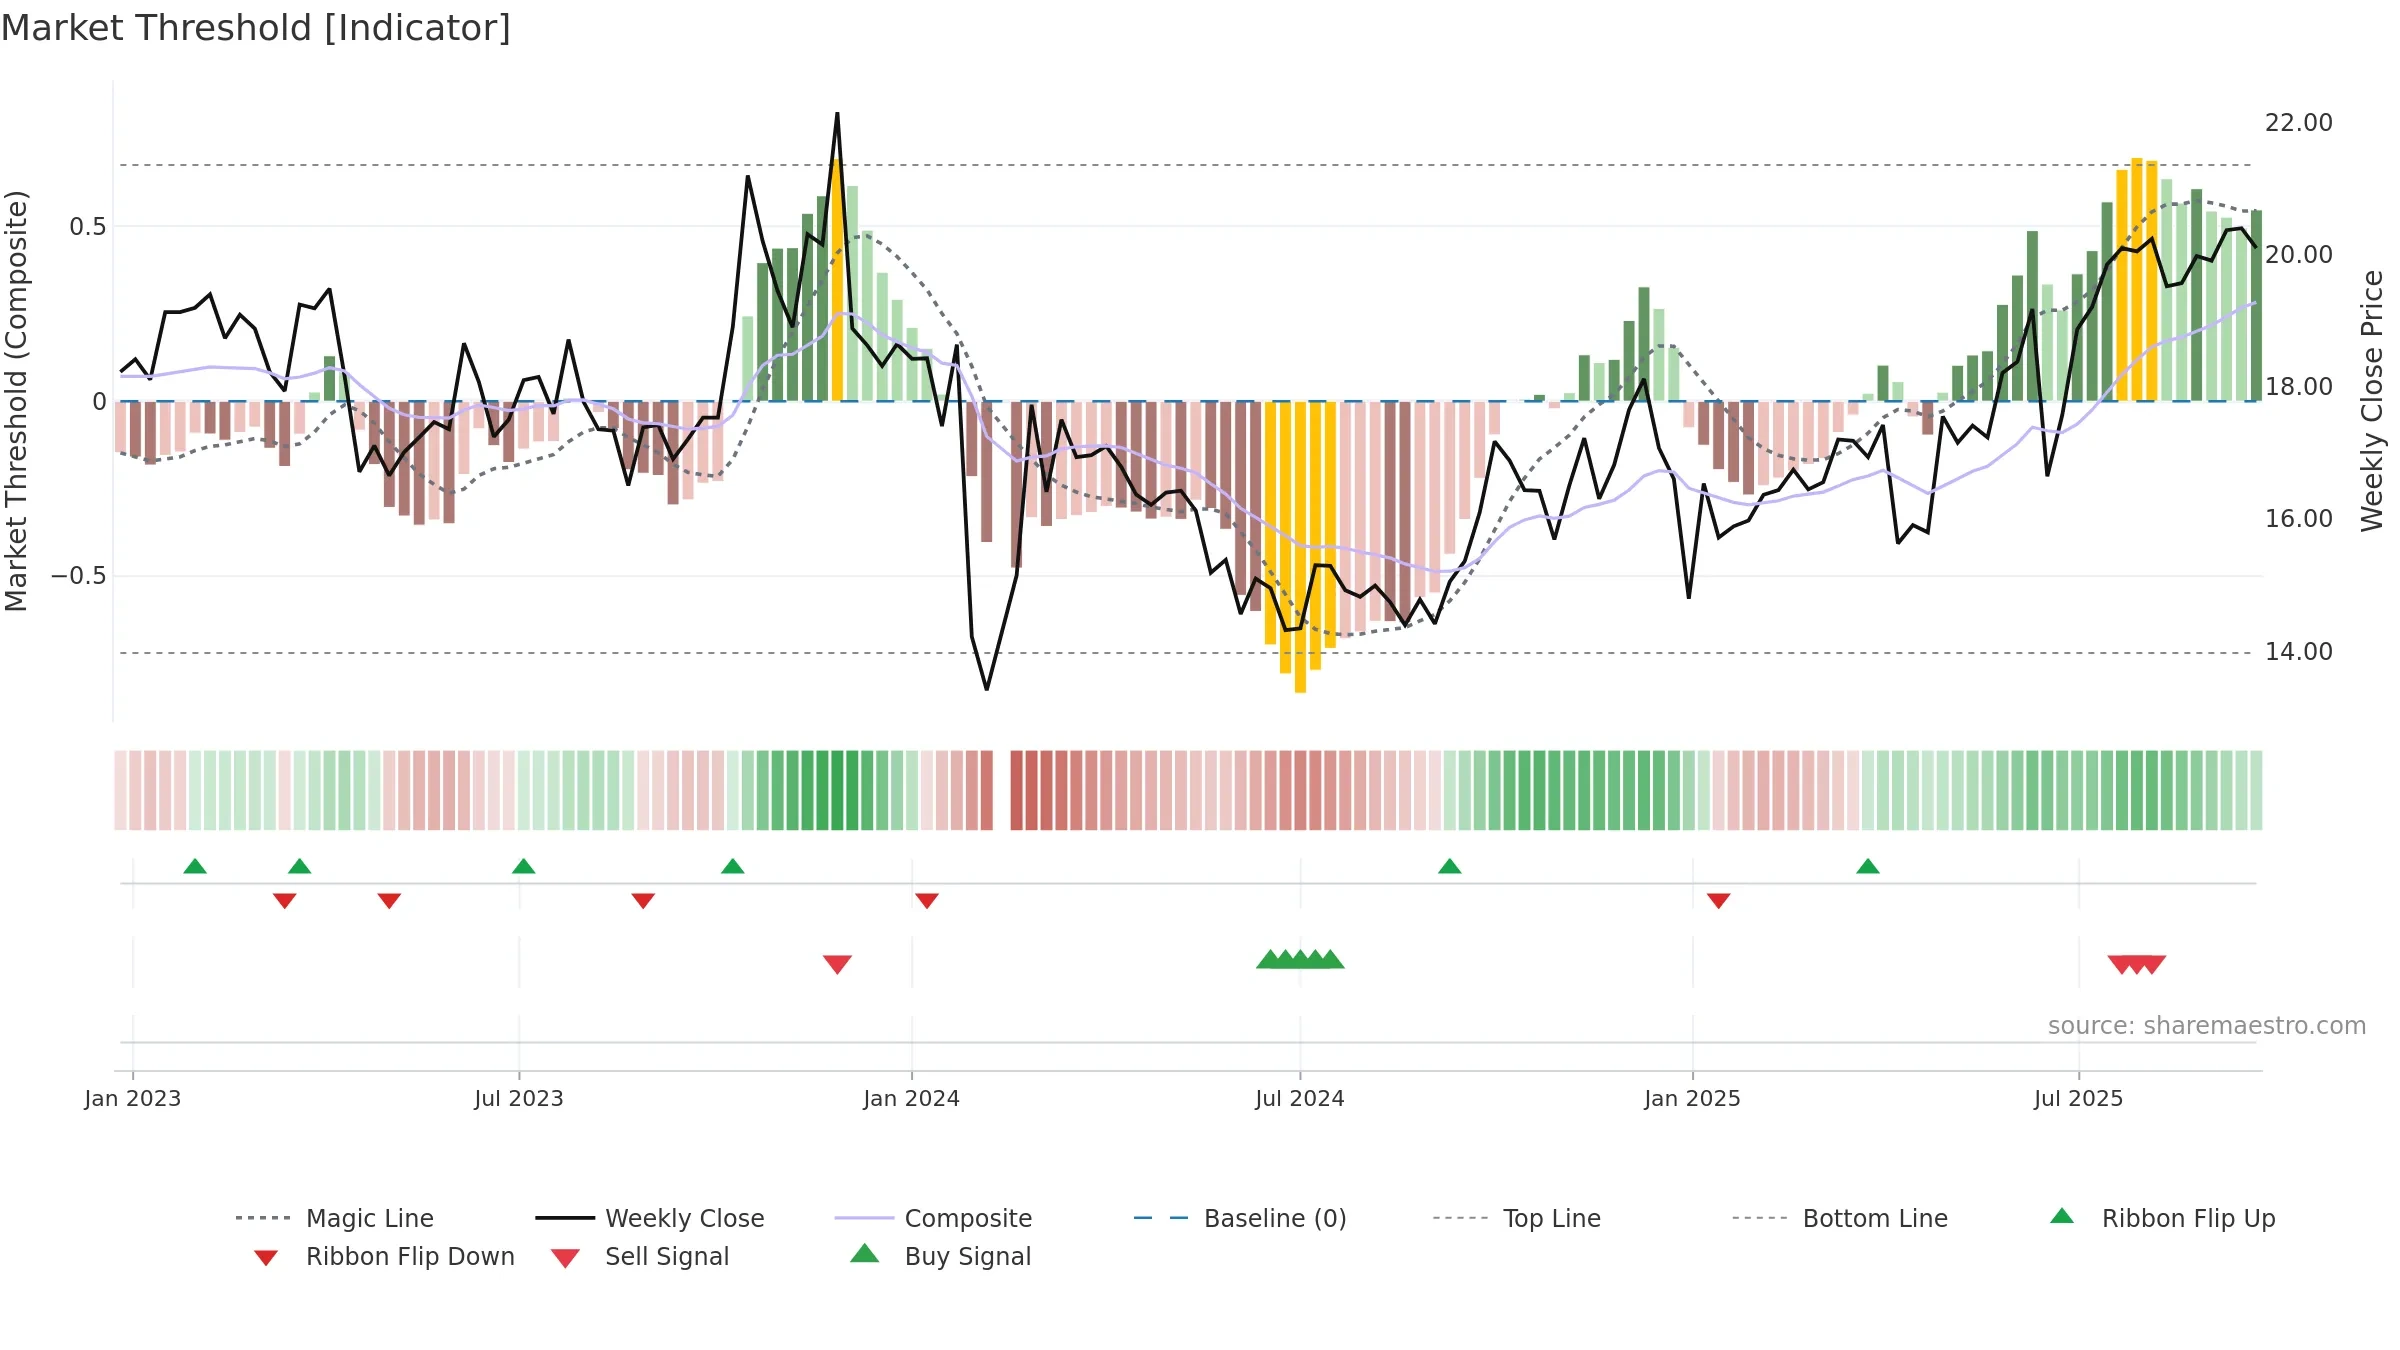Toggle the Baseline (0) legend entry

click(1240, 1218)
